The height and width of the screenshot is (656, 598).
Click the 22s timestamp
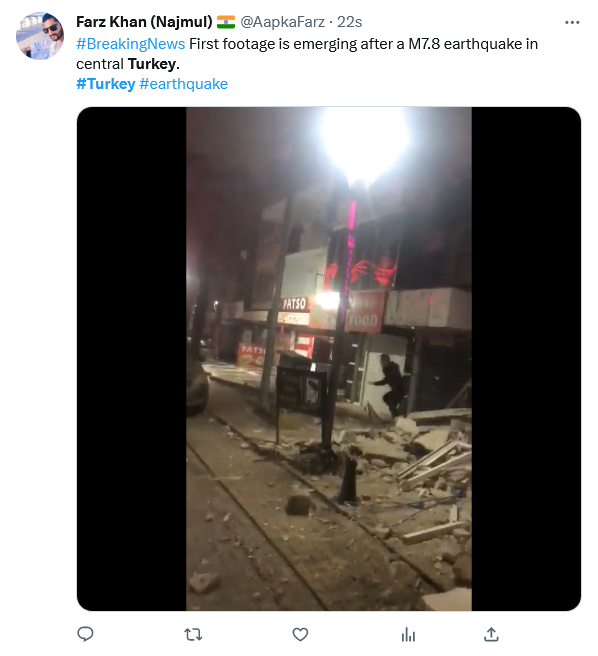pos(349,22)
